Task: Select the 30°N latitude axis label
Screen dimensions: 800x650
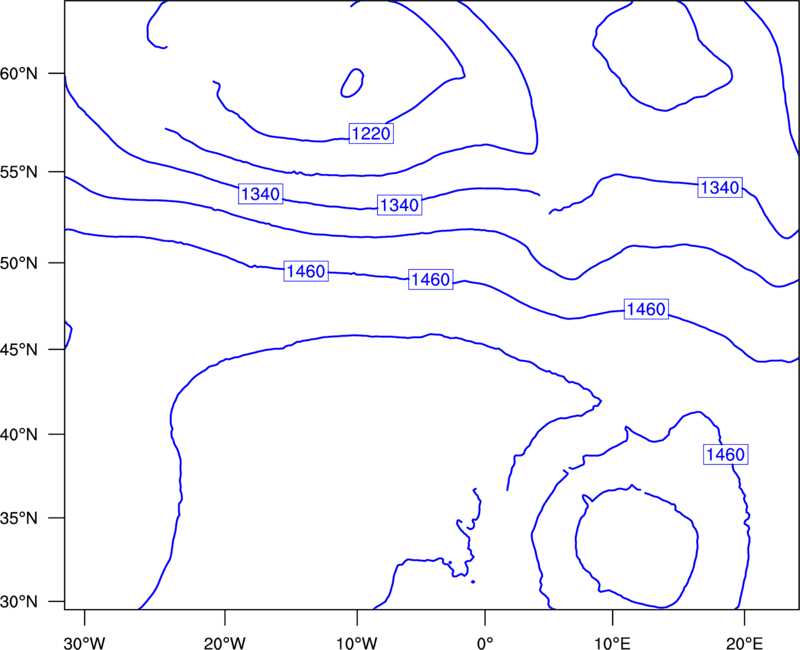Action: [x=19, y=602]
